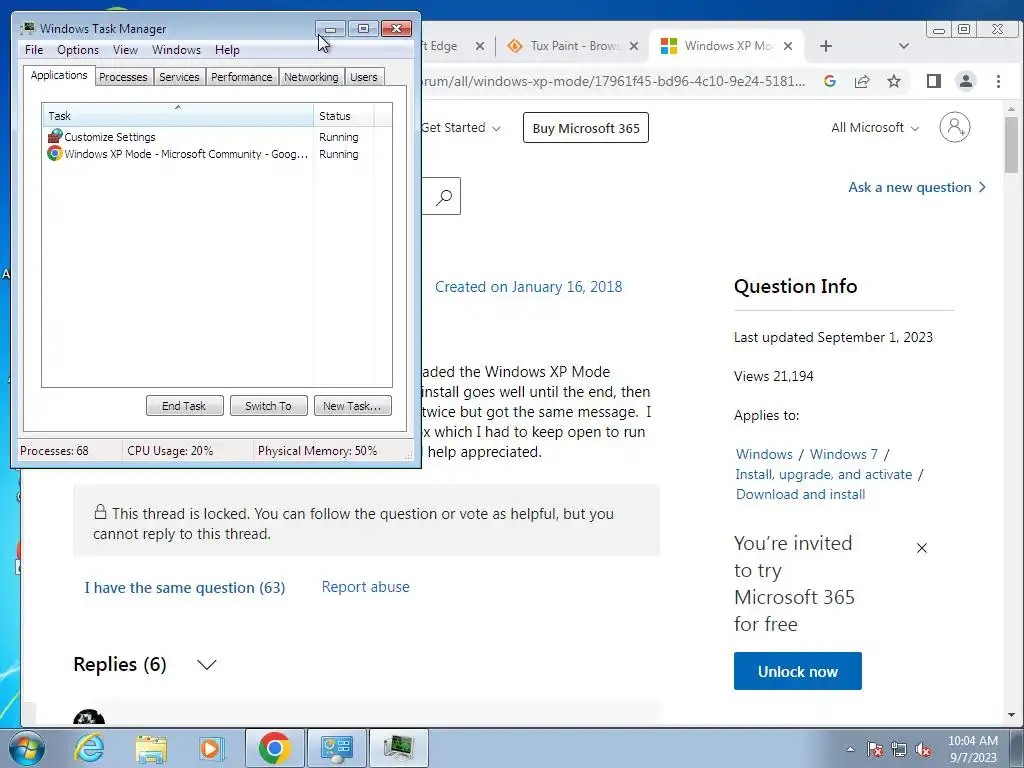
Task: Click Ask a new question link
Action: [917, 187]
